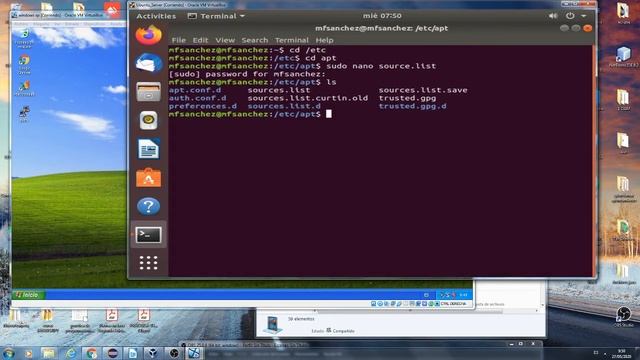Screen dimensions: 640x360
Task: Click 'apt.conf.d' directory name
Action: [195, 90]
